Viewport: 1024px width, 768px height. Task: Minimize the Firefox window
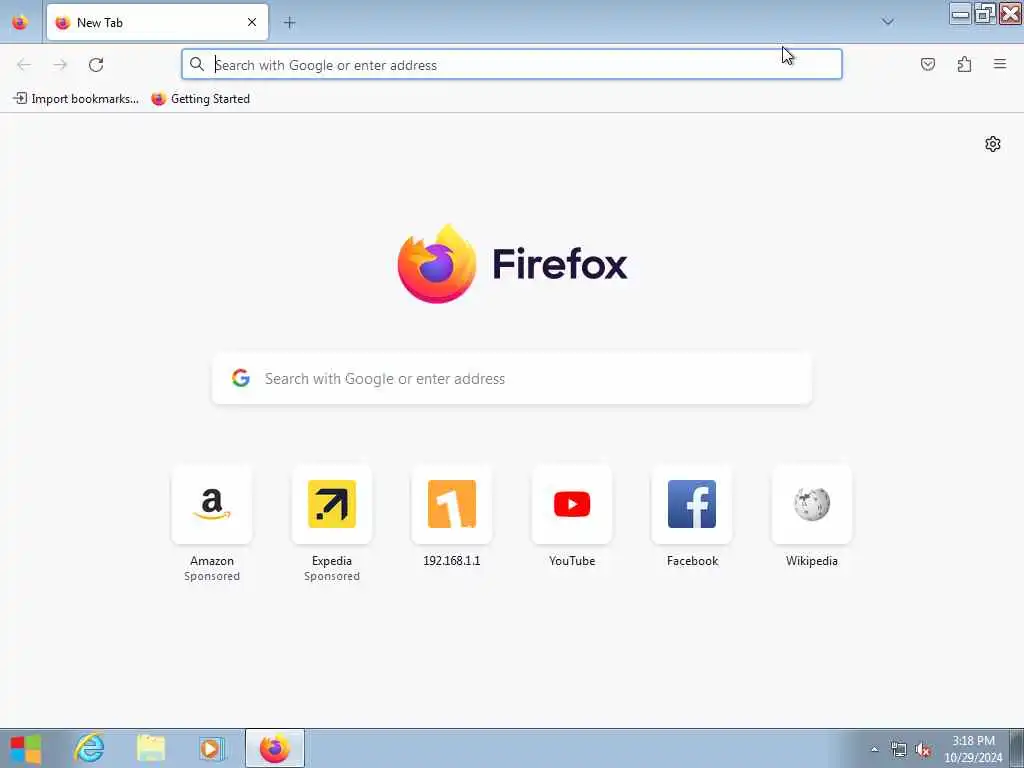coord(960,14)
